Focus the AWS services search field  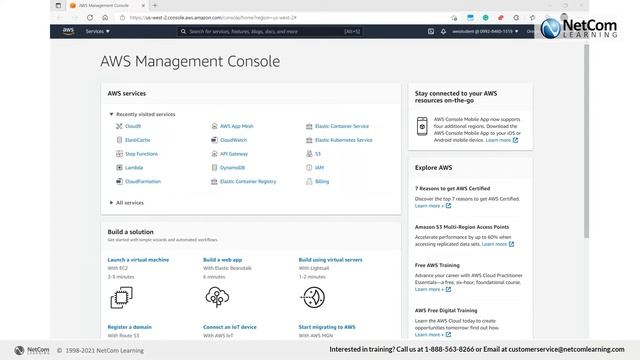point(270,31)
